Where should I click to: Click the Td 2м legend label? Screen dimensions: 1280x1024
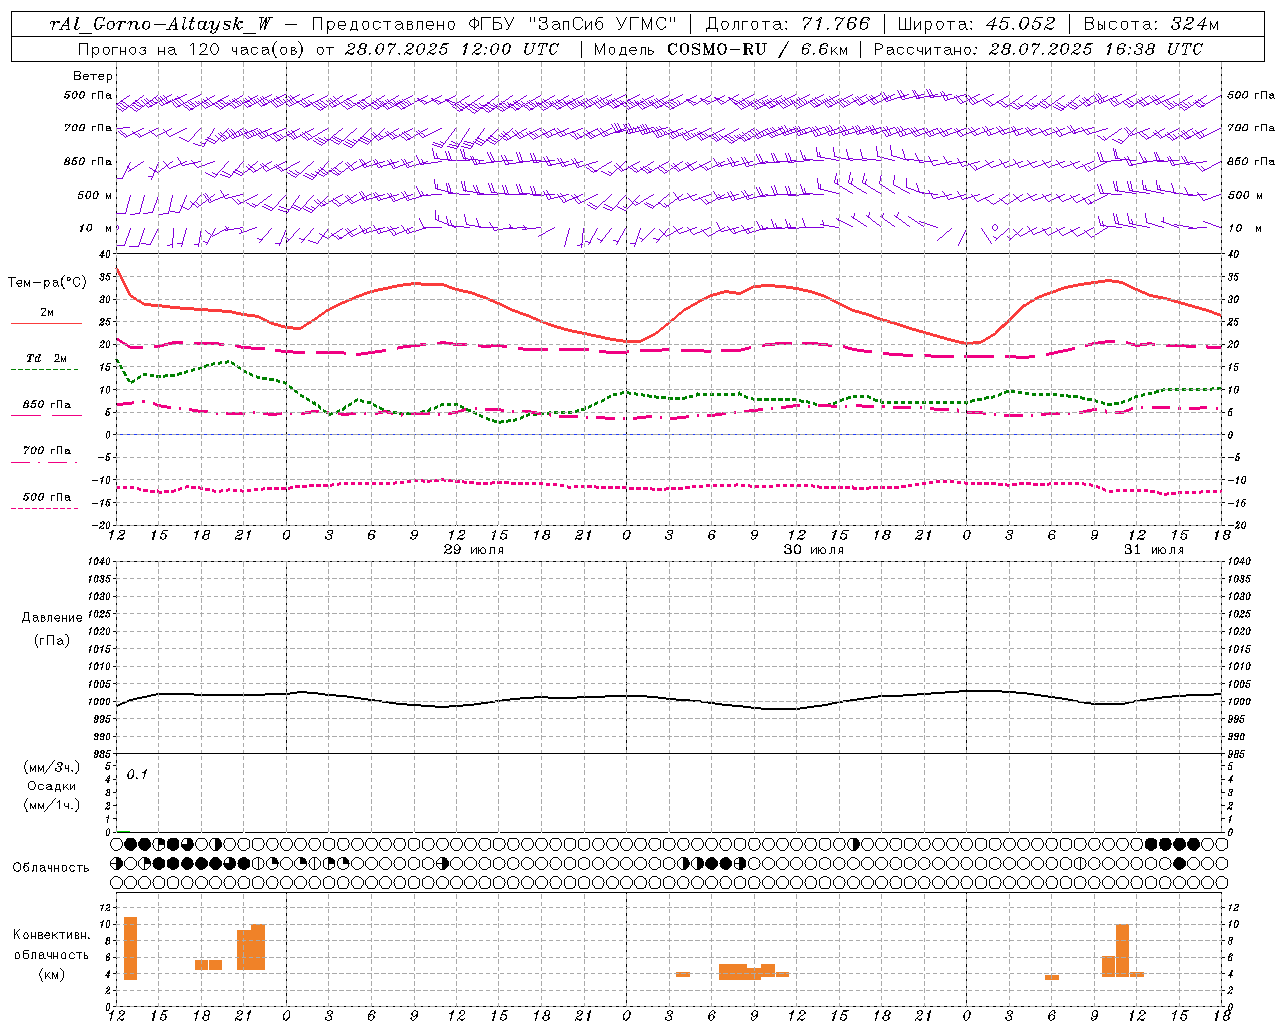click(x=47, y=358)
